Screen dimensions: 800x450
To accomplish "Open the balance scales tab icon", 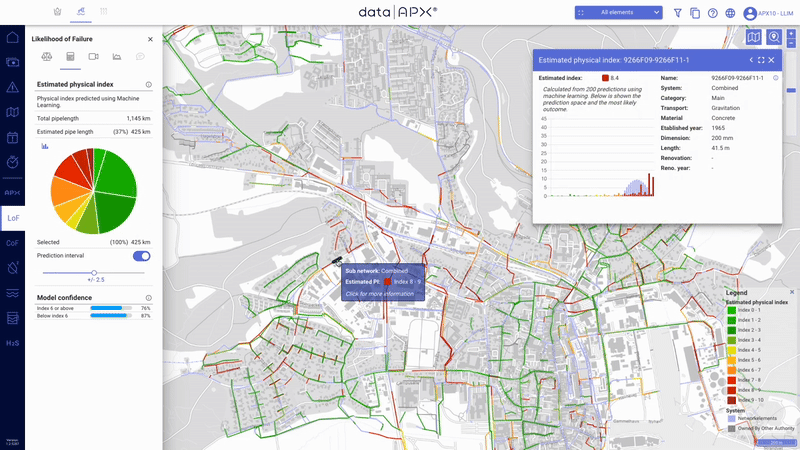I will 48,57.
